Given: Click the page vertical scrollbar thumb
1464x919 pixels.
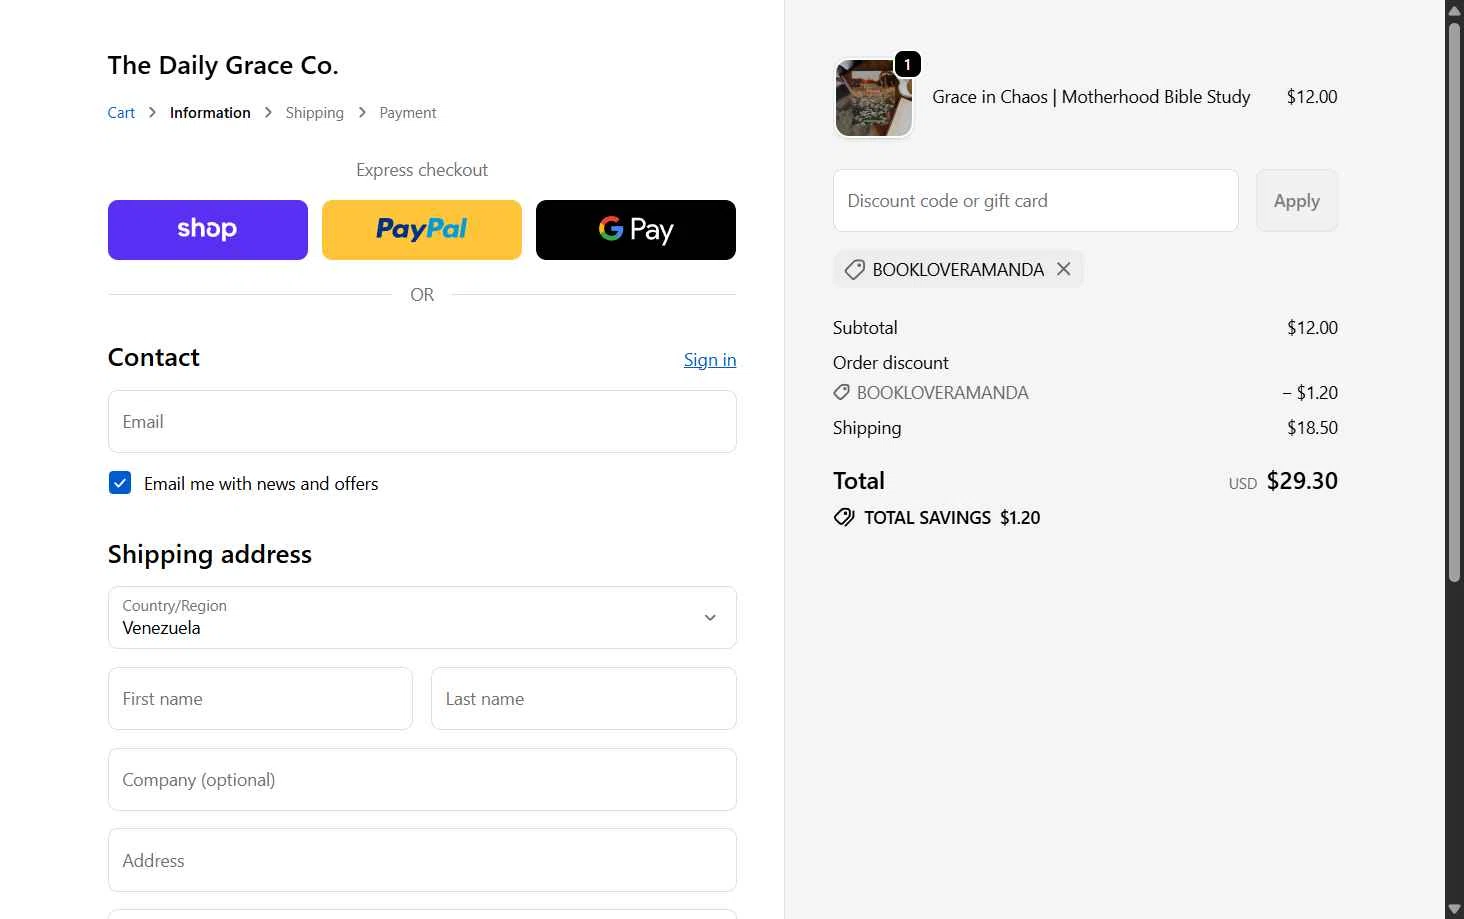Looking at the screenshot, I should (1454, 301).
